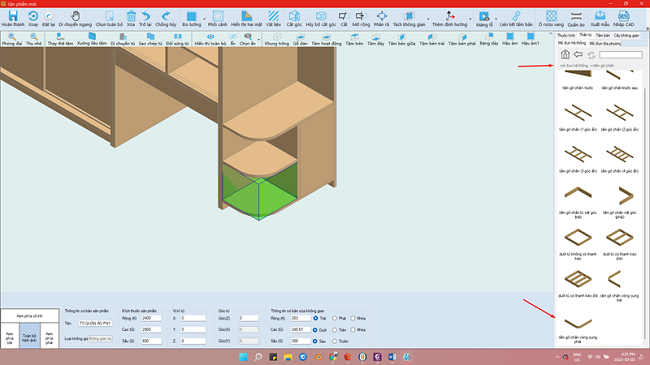The width and height of the screenshot is (650, 365).
Task: Click the Xóa trash icon
Action: [131, 16]
